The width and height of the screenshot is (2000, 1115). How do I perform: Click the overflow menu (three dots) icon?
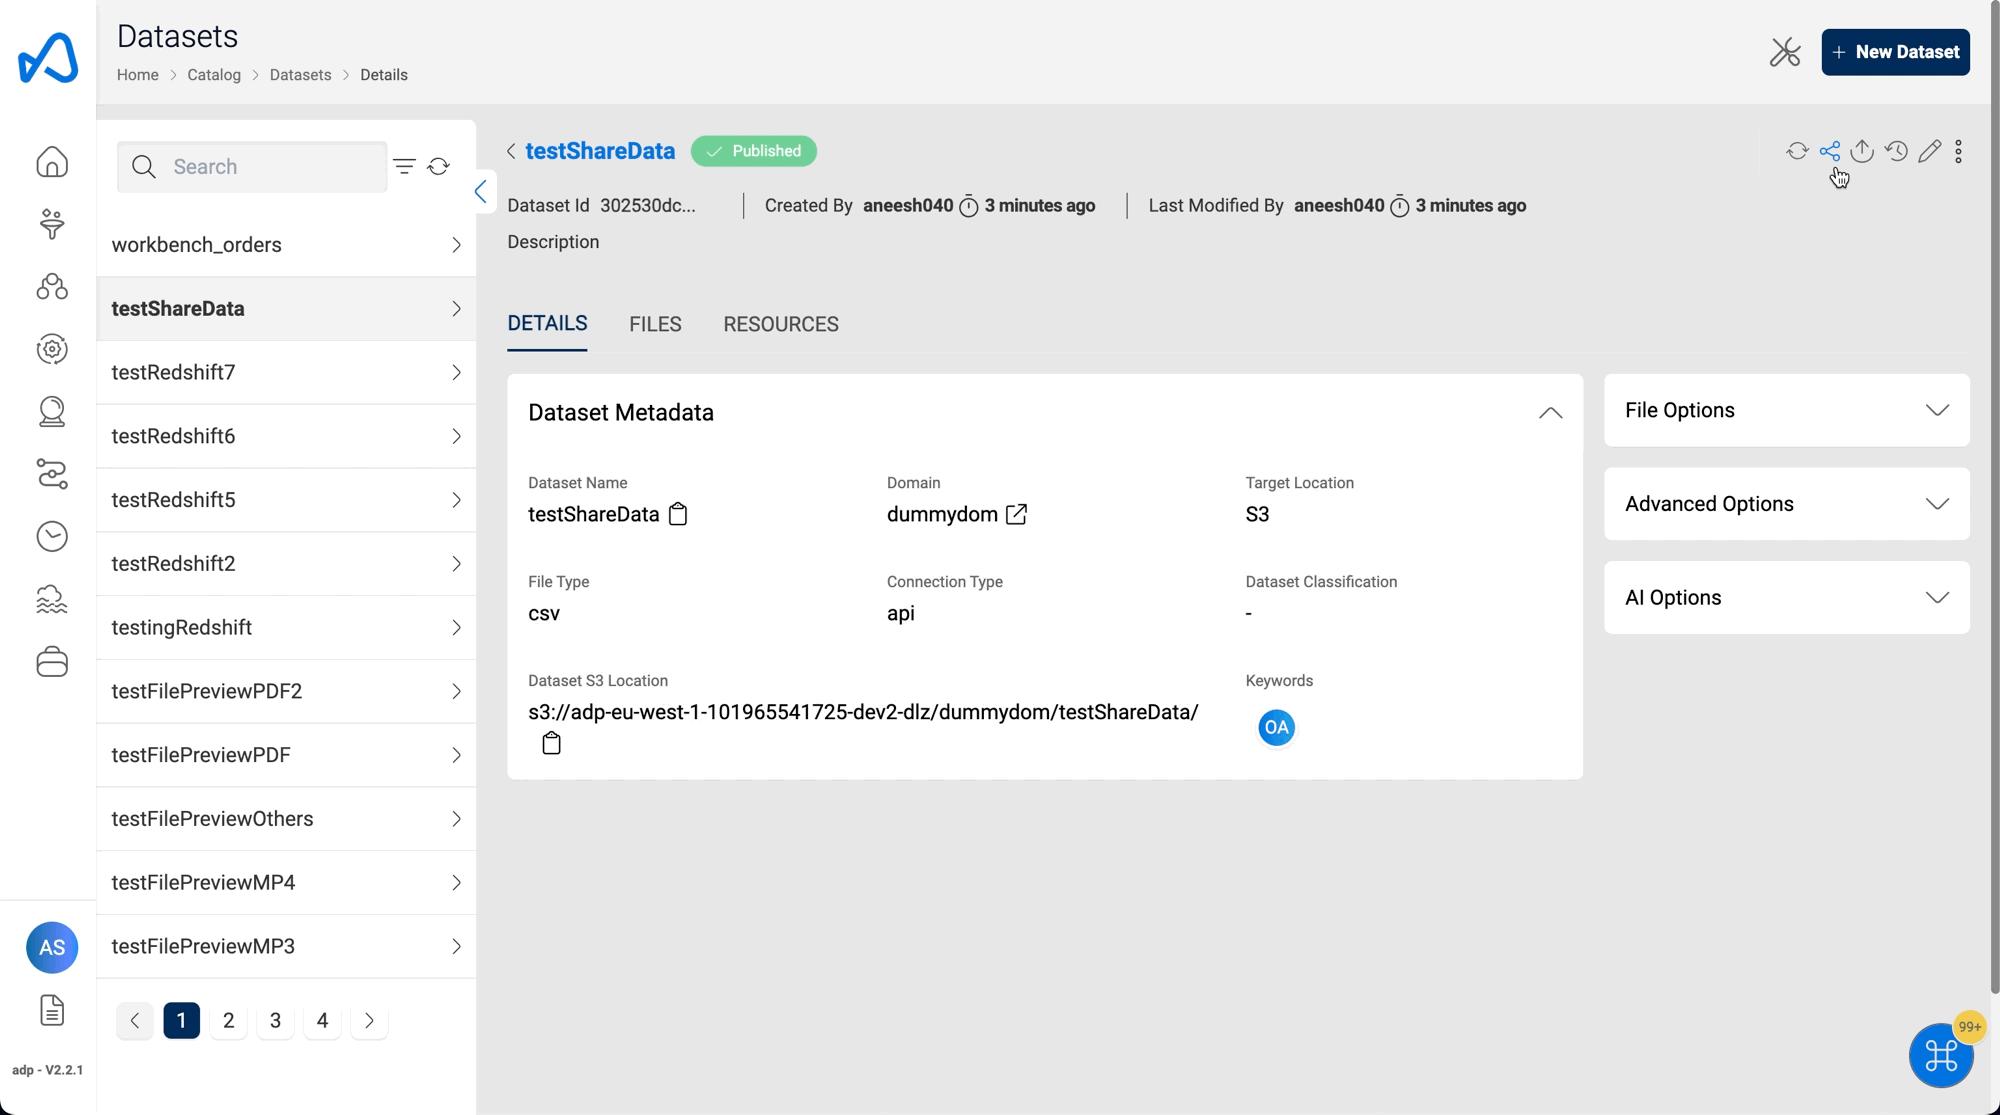click(x=1960, y=151)
